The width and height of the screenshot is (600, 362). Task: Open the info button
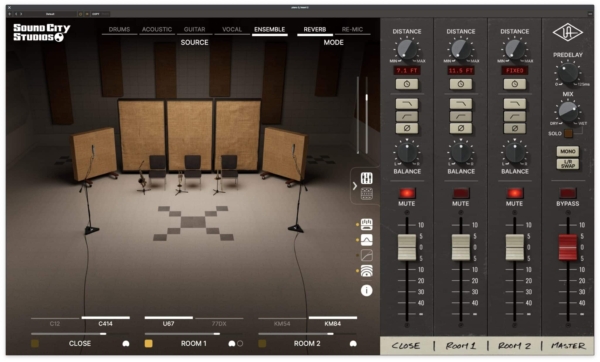coord(367,290)
